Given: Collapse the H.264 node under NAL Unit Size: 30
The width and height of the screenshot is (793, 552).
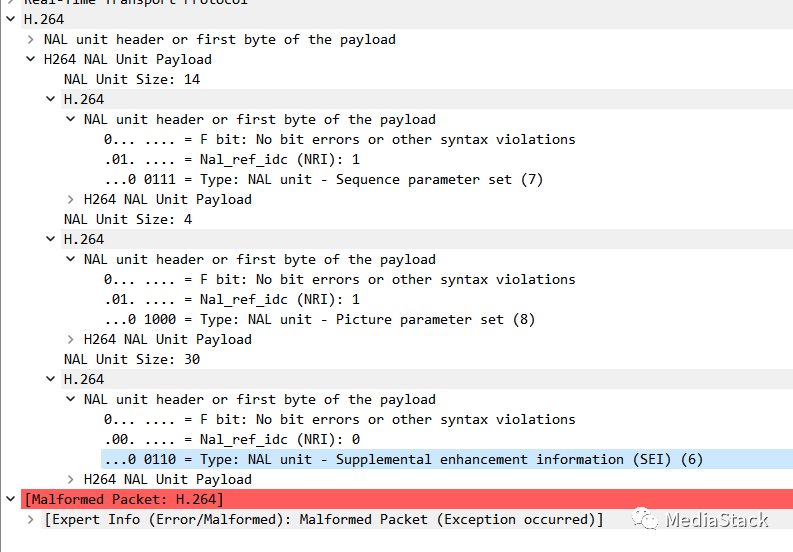Looking at the screenshot, I should (52, 379).
